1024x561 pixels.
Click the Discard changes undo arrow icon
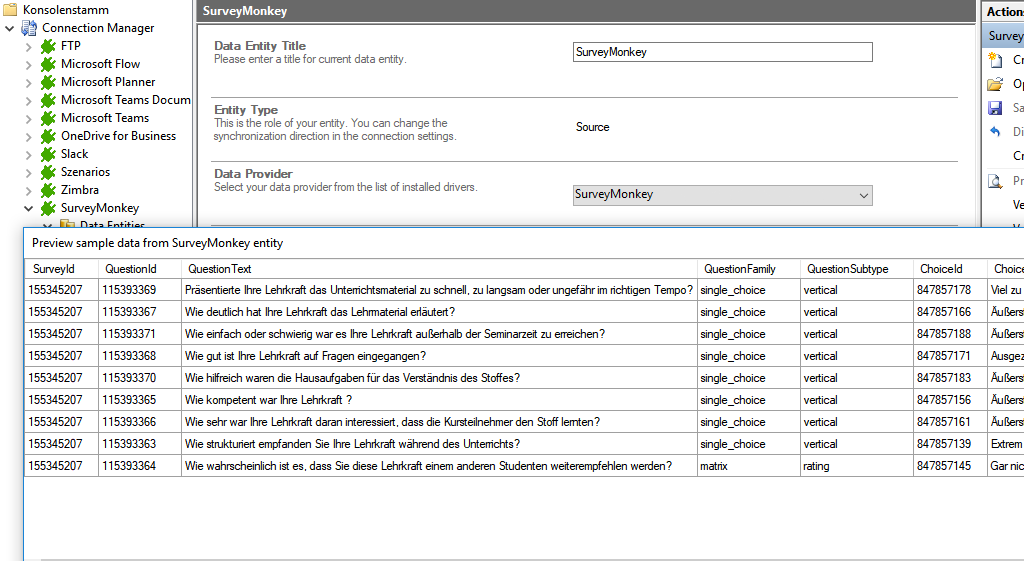point(995,132)
